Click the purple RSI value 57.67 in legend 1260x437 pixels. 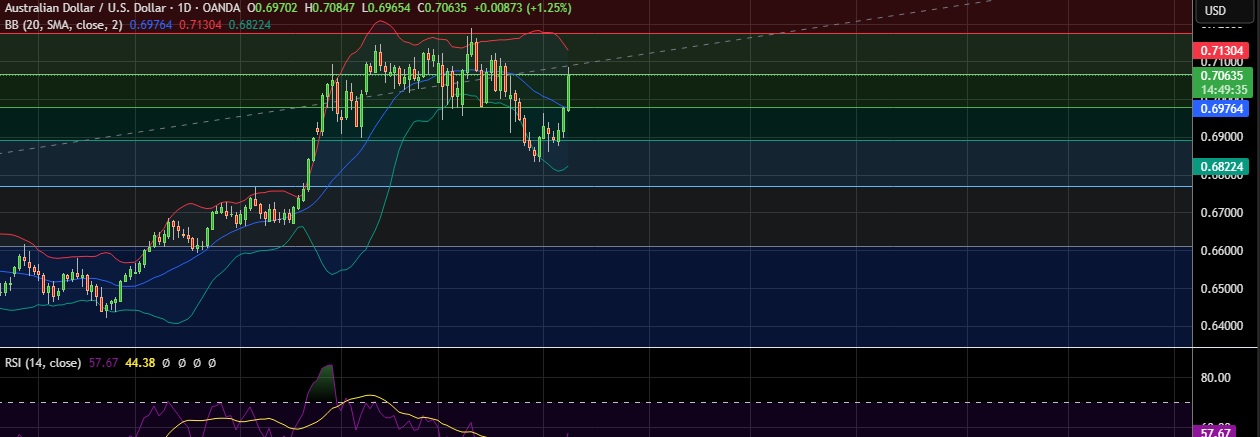click(x=103, y=363)
